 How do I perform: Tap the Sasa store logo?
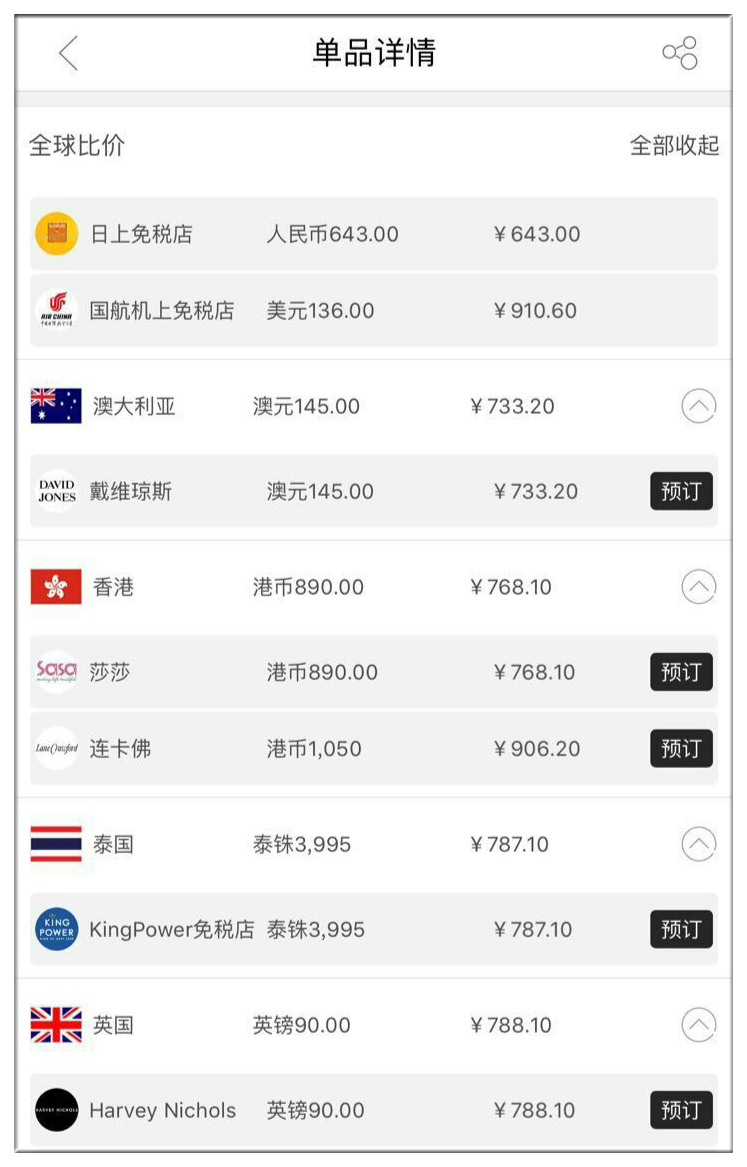(57, 672)
